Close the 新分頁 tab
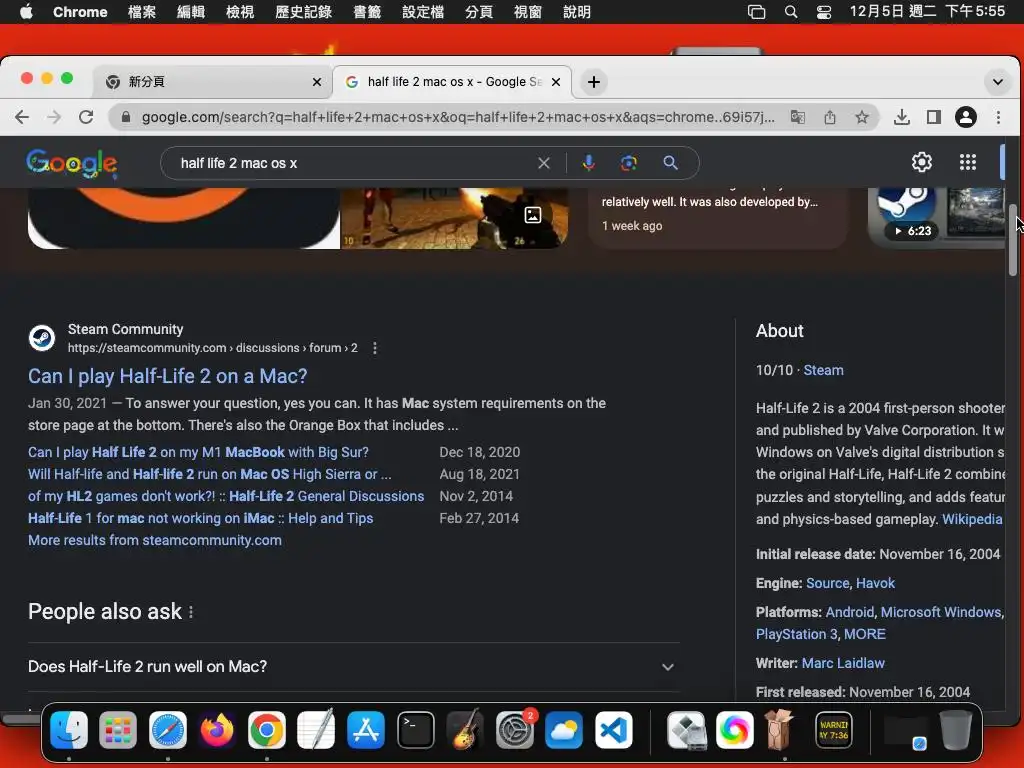Image resolution: width=1024 pixels, height=768 pixels. 317,82
